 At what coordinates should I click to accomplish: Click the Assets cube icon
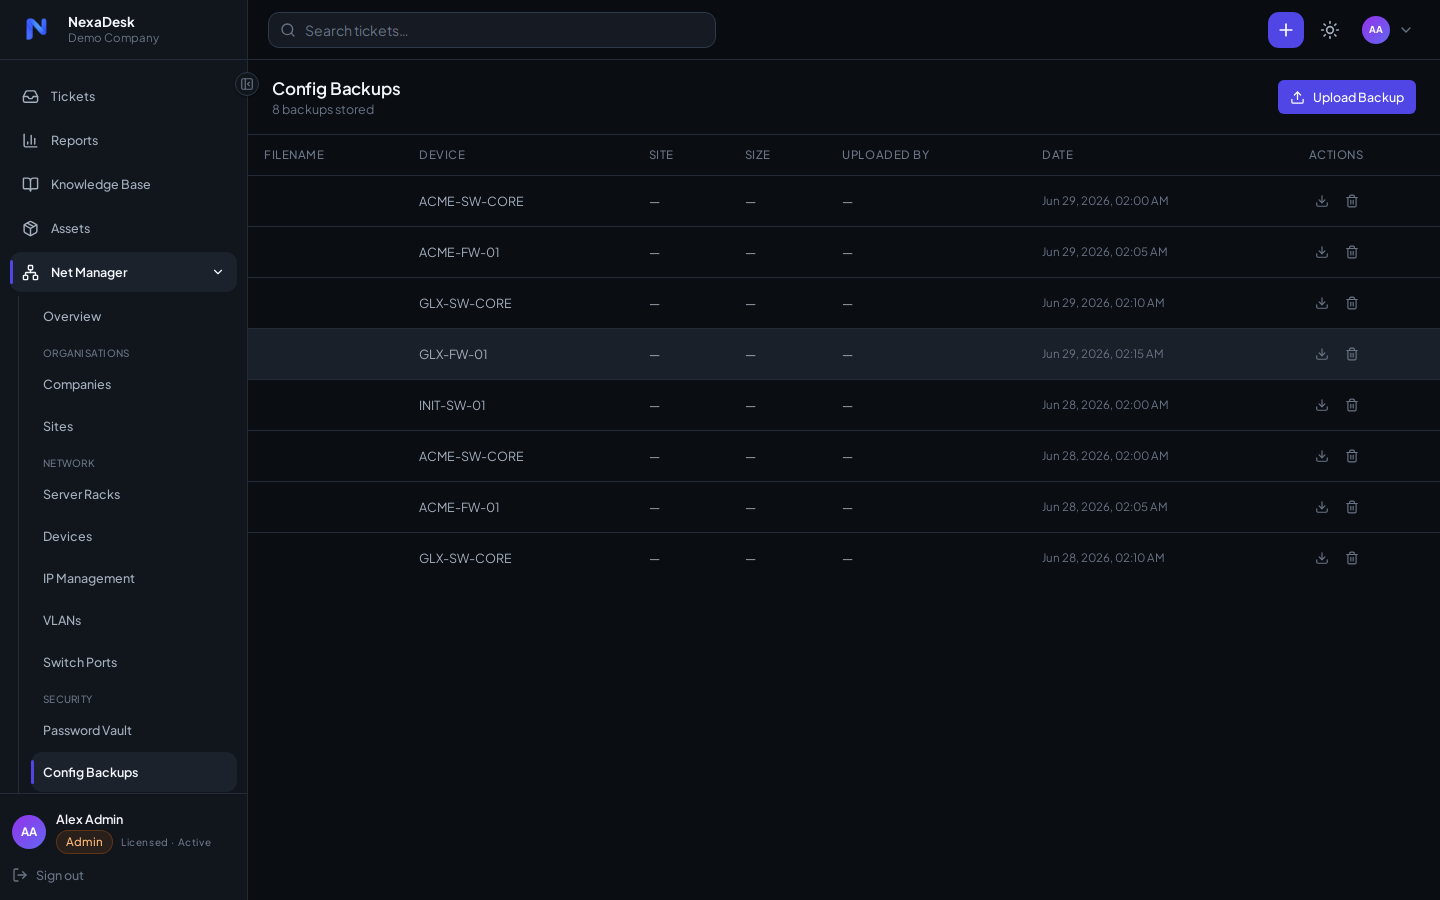[31, 228]
